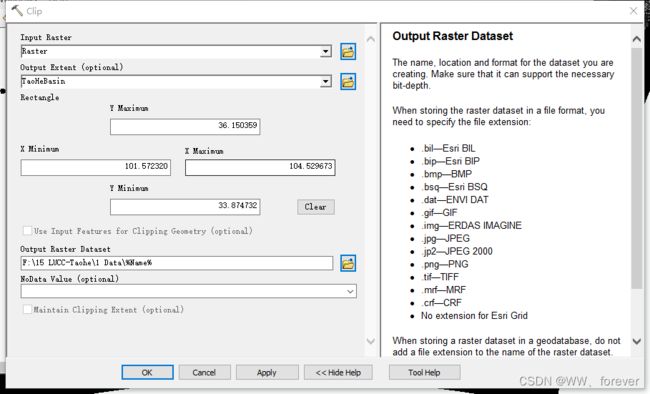Click the '.crf—CRF' list entry
The height and width of the screenshot is (394, 650).
click(441, 303)
